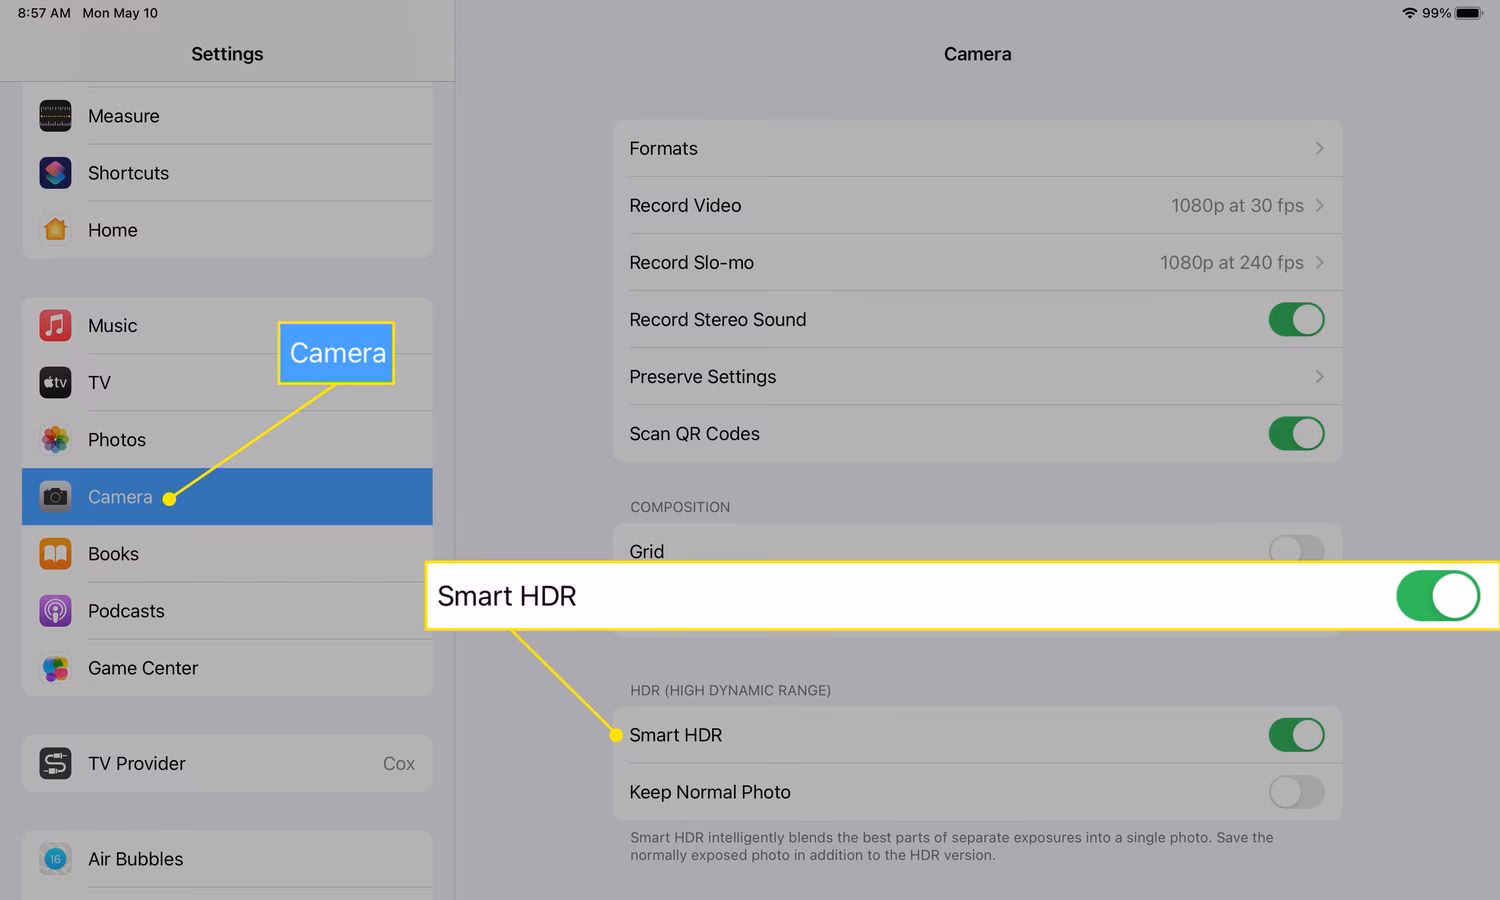This screenshot has width=1500, height=900.
Task: Open Record Video resolution options chevron
Action: click(1319, 205)
